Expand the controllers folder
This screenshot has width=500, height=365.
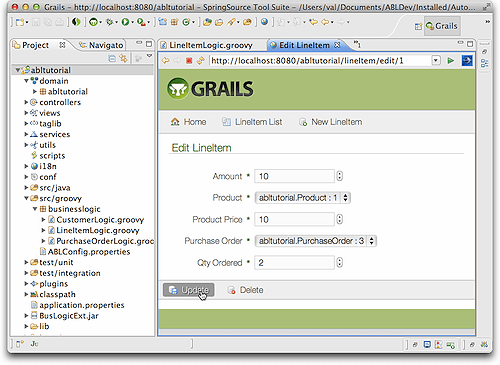(x=26, y=102)
